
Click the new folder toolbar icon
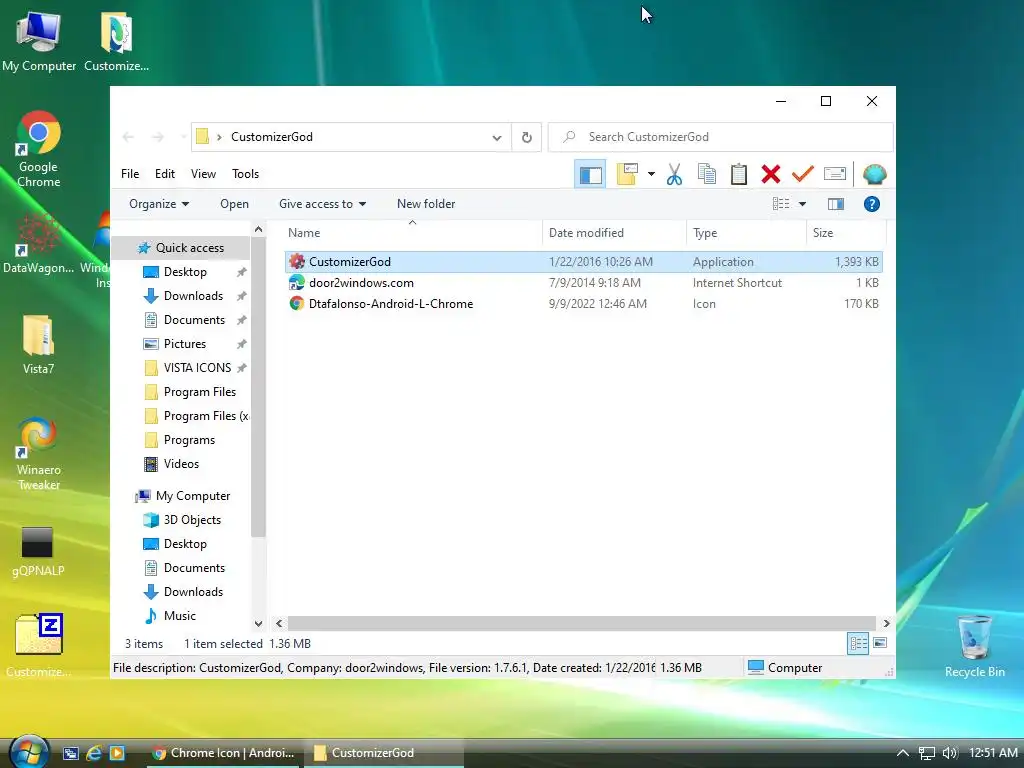pyautogui.click(x=627, y=174)
